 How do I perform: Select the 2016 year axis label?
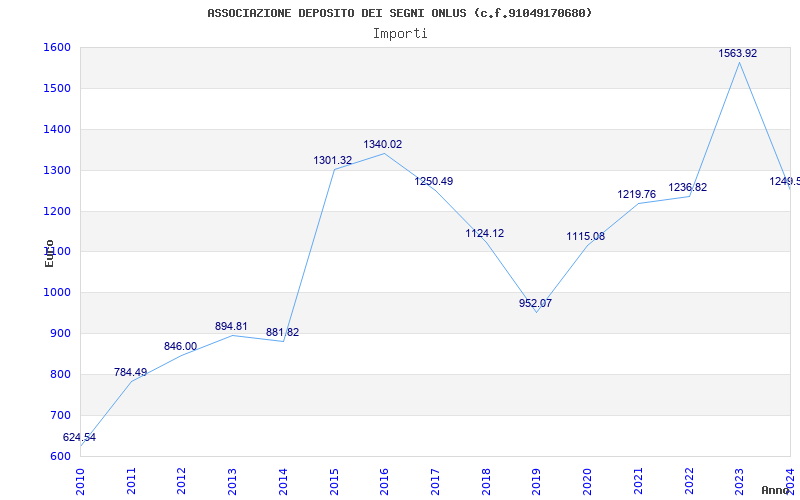[x=384, y=481]
